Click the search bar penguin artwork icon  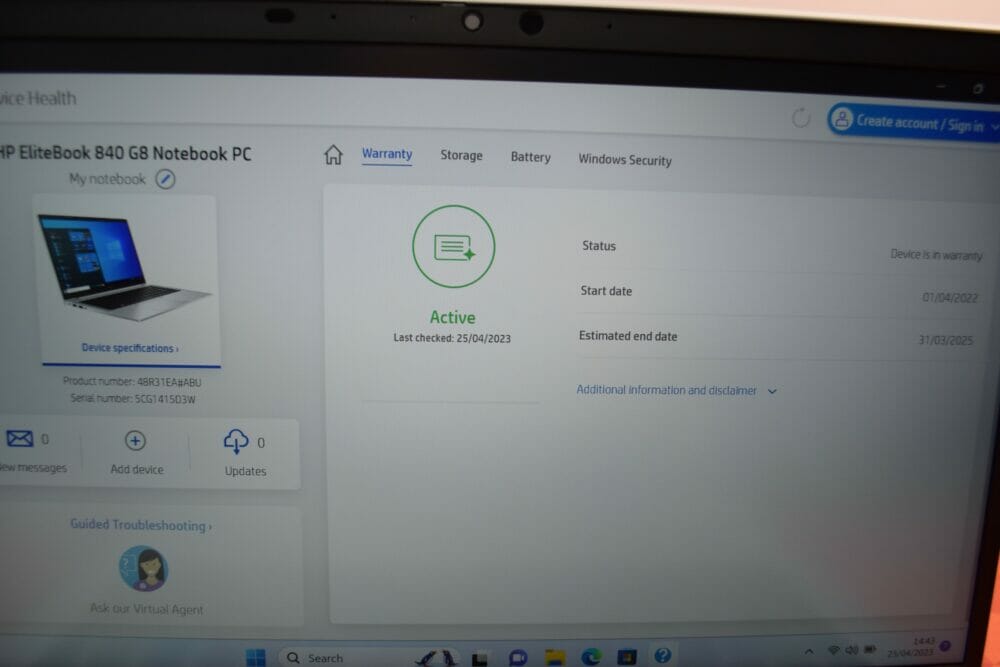point(438,658)
